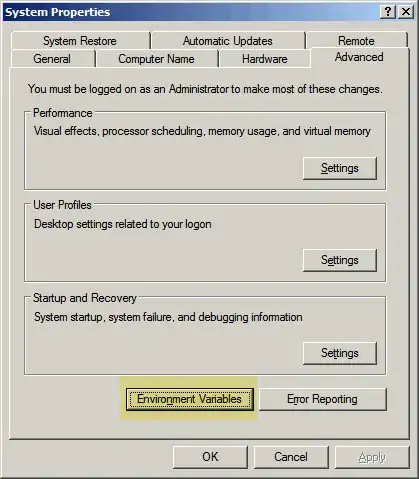The height and width of the screenshot is (479, 419).
Task: Click the Environment Variables button
Action: coord(189,399)
